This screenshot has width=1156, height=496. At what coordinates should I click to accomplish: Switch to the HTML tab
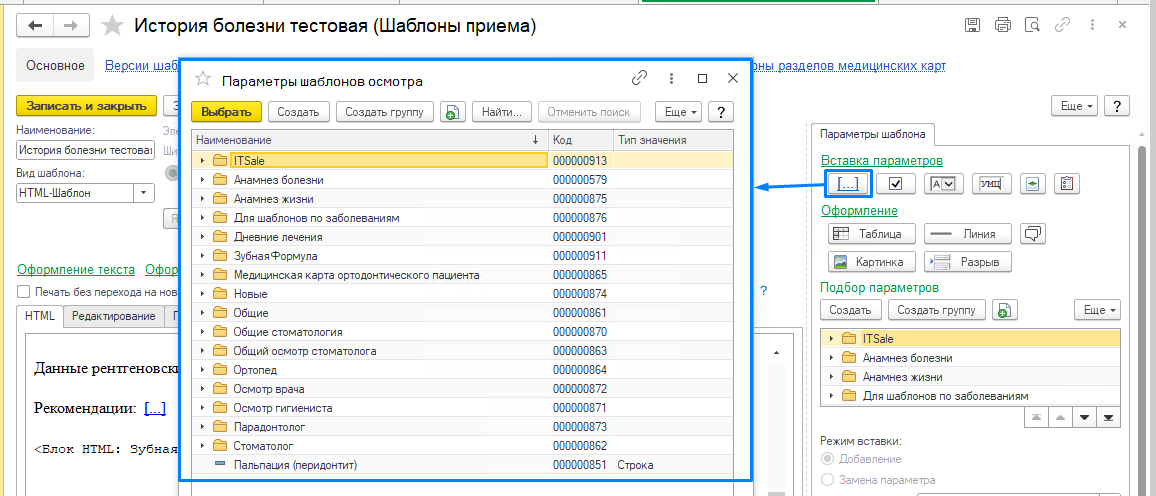tap(40, 315)
